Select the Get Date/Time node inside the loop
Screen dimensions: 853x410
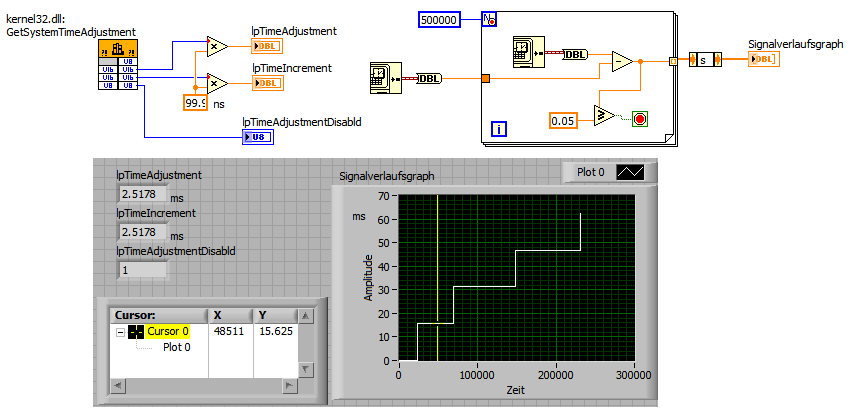(528, 52)
